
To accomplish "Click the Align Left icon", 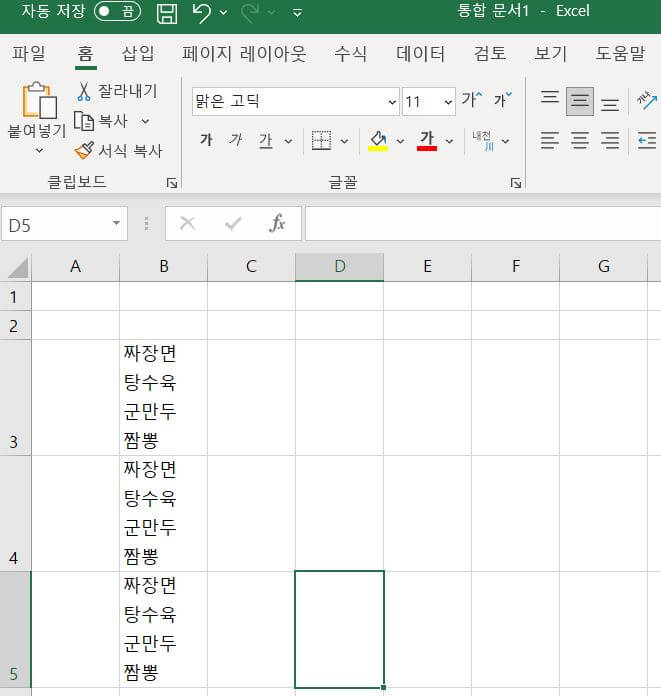I will click(x=550, y=140).
